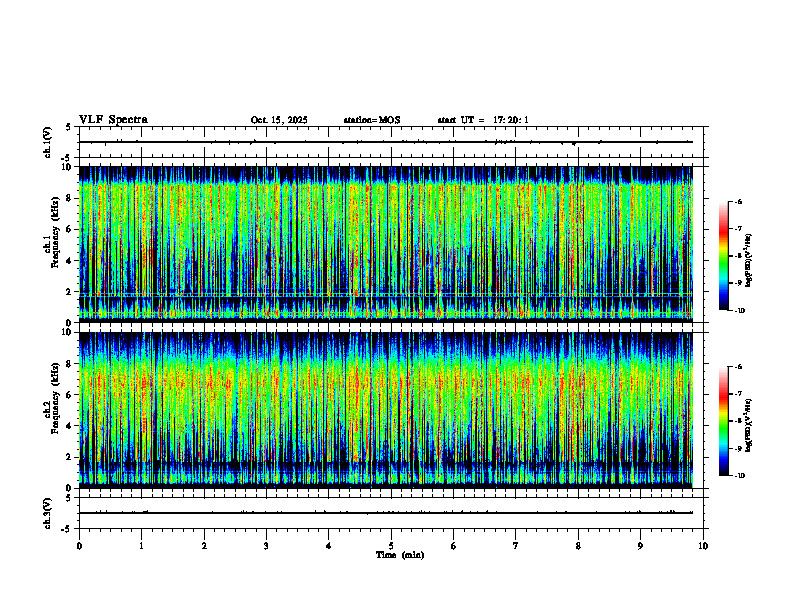Click the "-10" label on ch.2 color bar
The image size is (792, 612).
point(739,476)
